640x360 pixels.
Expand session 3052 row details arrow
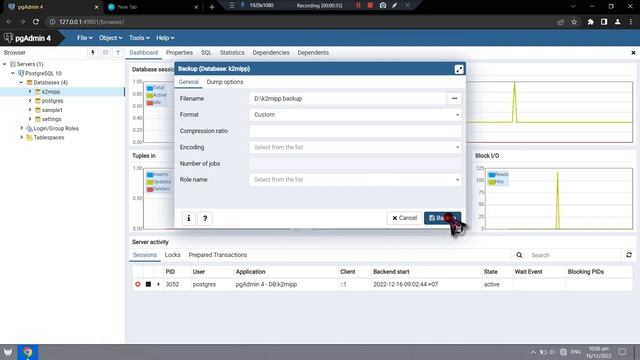pos(158,284)
